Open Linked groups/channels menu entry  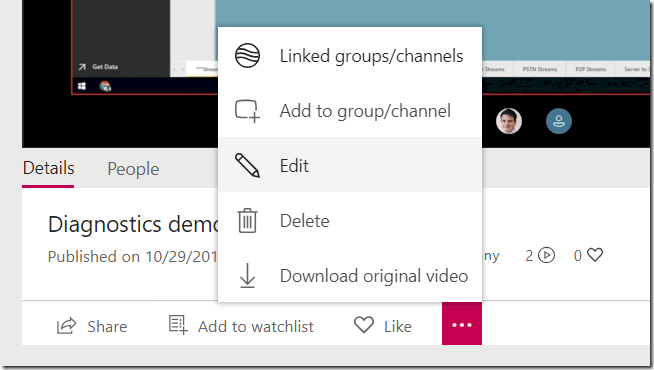(350, 56)
